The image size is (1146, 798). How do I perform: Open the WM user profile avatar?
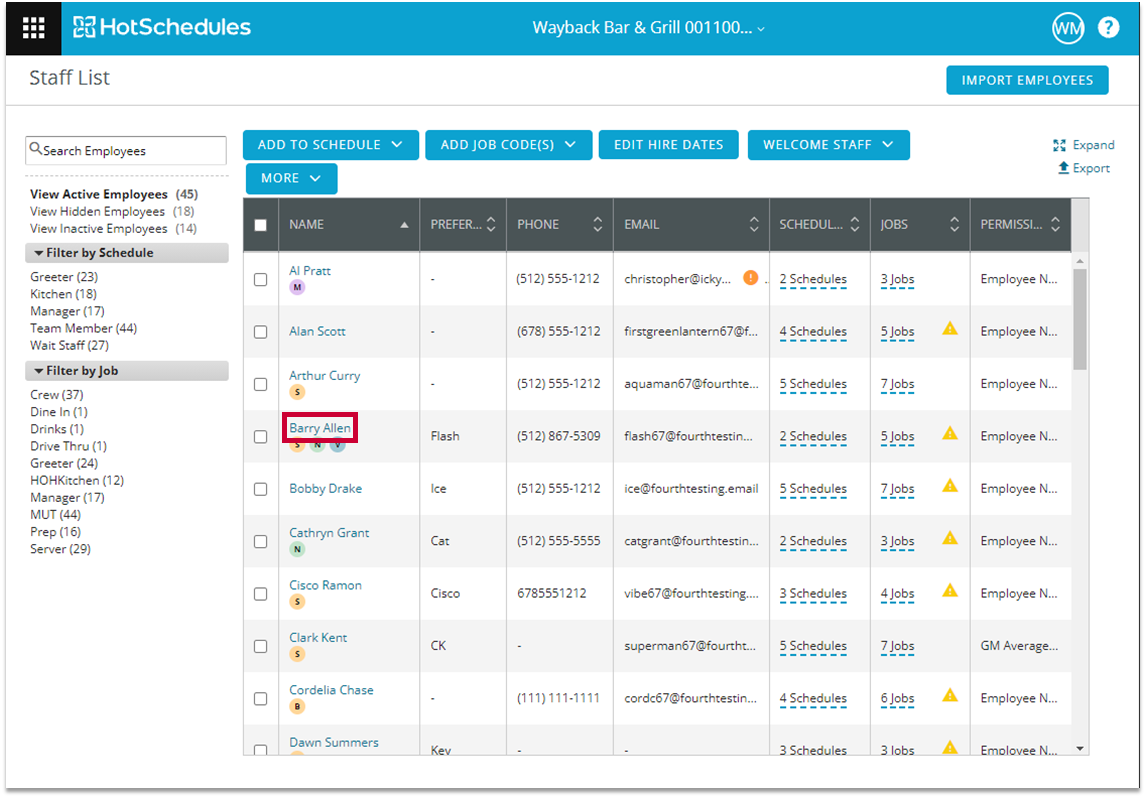(1068, 28)
